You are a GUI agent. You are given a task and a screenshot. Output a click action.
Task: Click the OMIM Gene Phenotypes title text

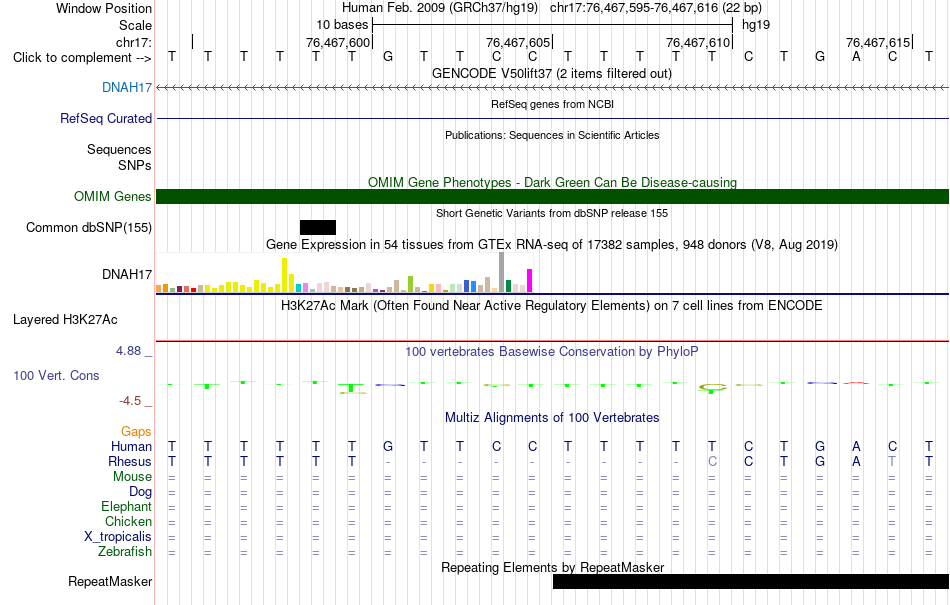553,182
